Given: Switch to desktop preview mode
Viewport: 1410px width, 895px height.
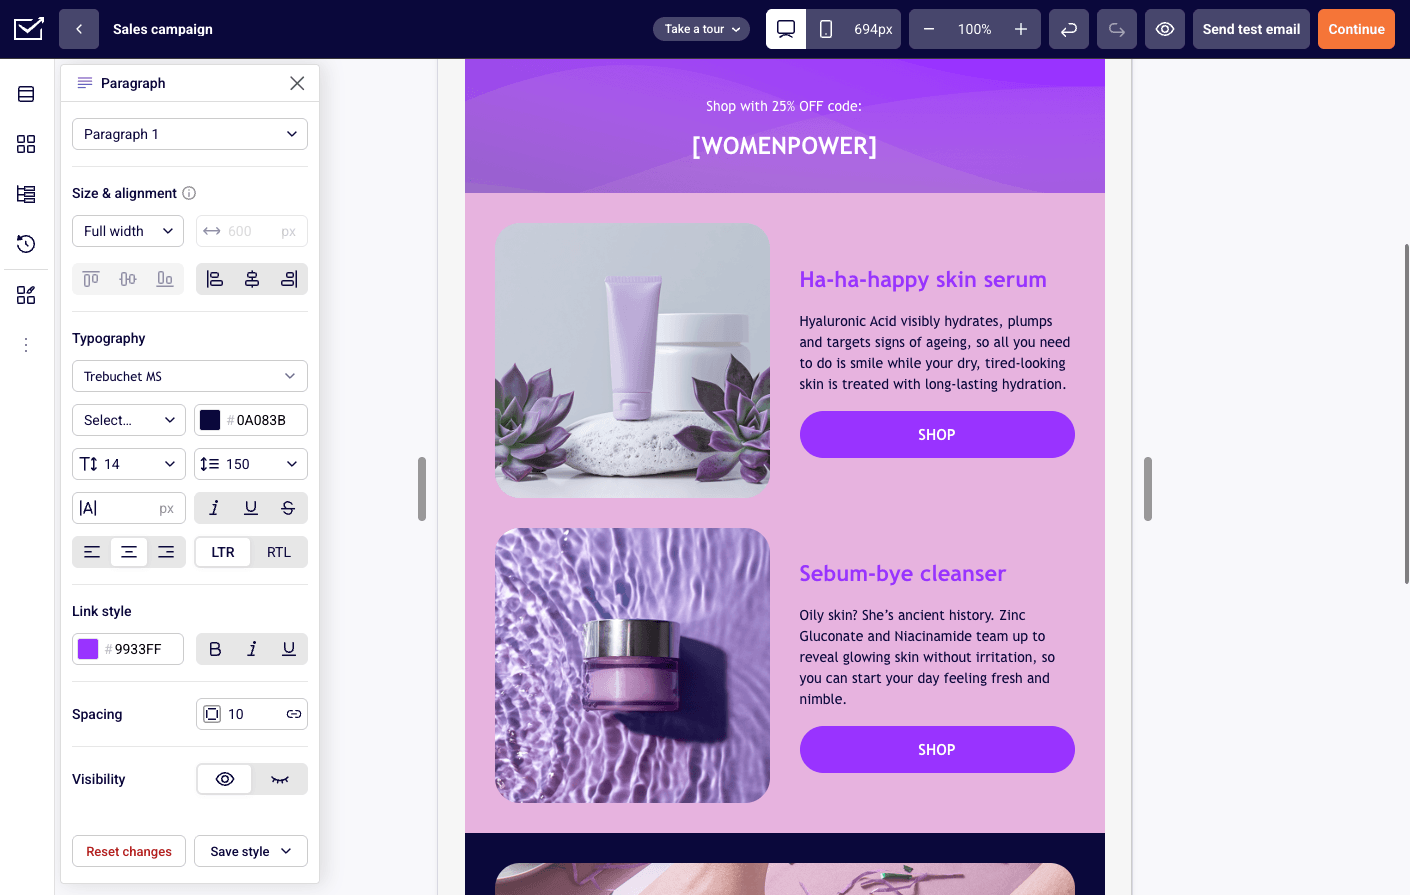Looking at the screenshot, I should click(786, 29).
